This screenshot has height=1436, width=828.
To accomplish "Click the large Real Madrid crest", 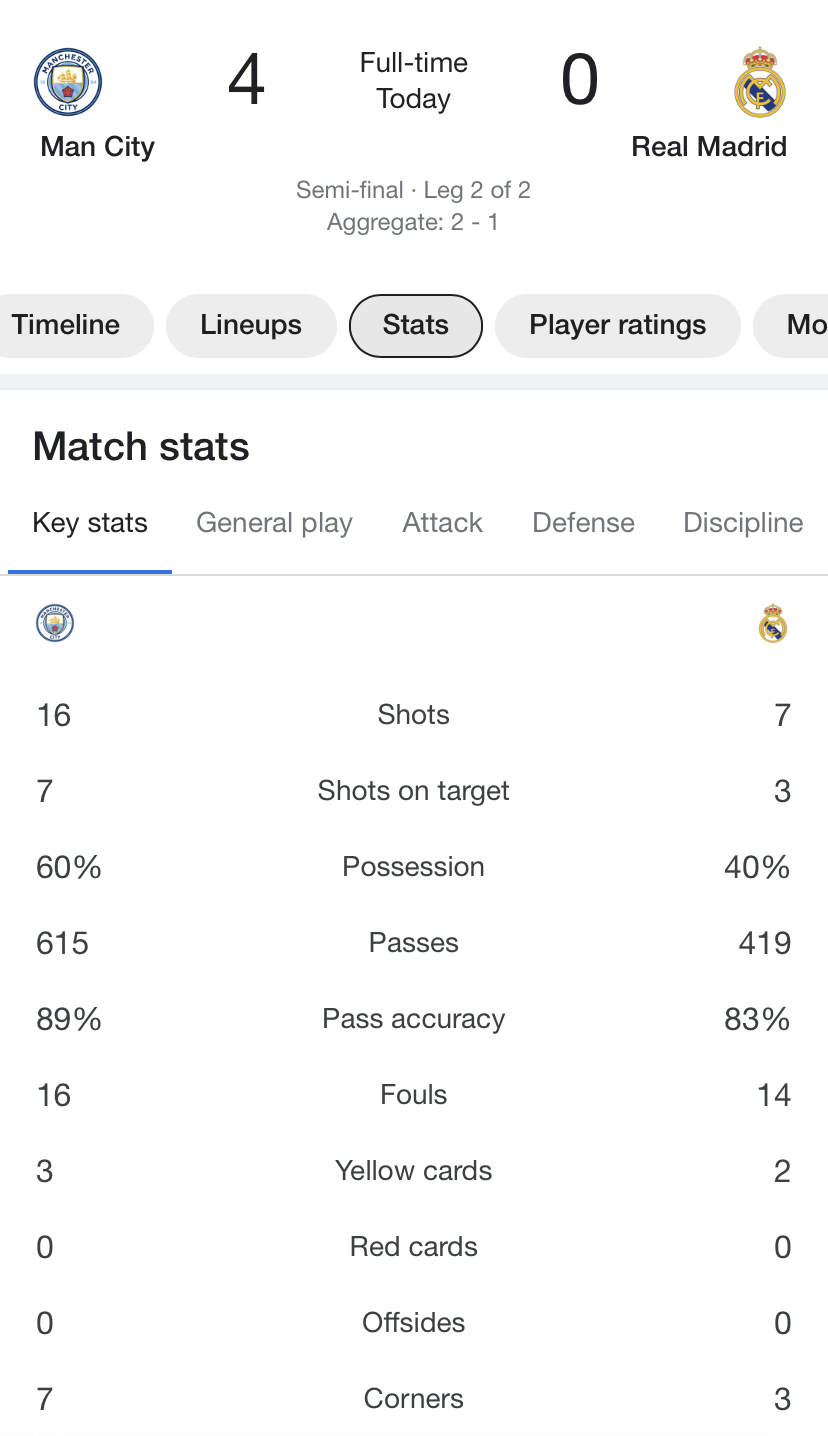I will click(x=760, y=82).
